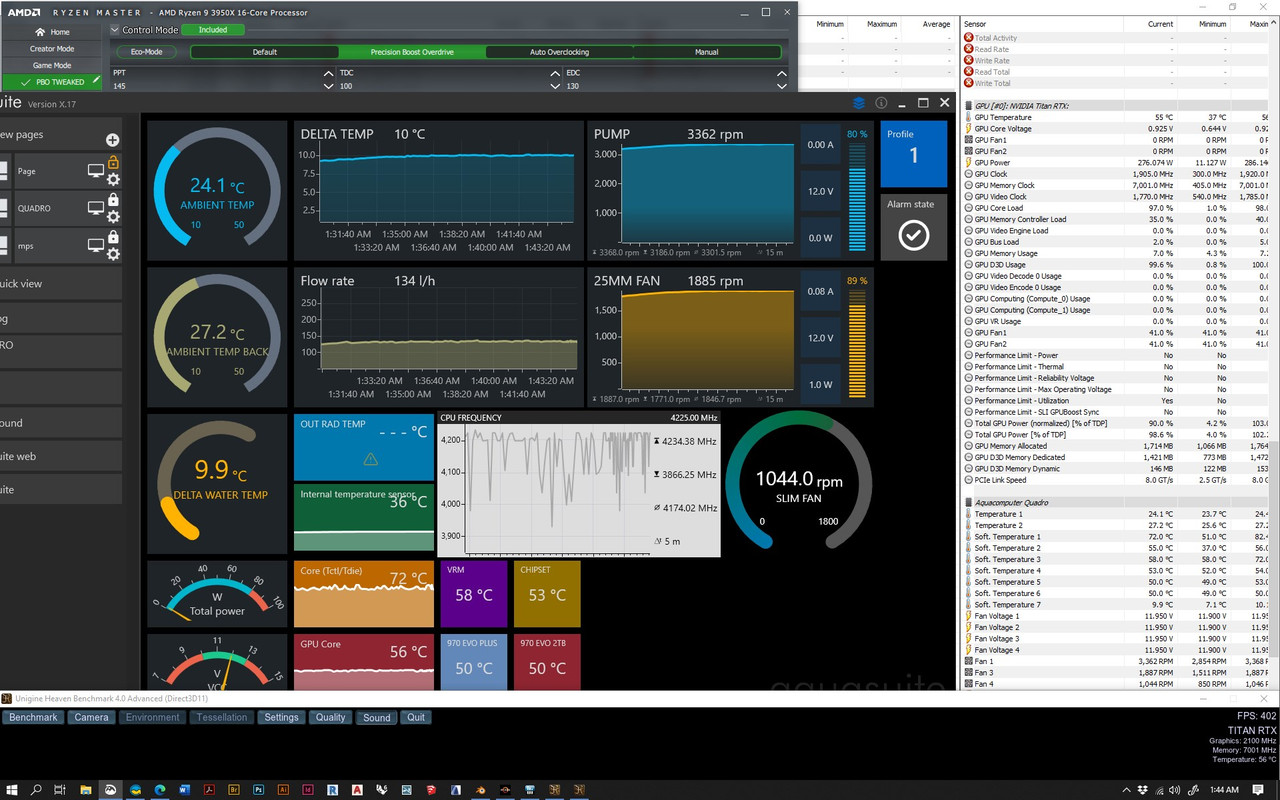Click Write Rate red error icon in HWiNFO
Image resolution: width=1280 pixels, height=800 pixels.
pos(969,61)
